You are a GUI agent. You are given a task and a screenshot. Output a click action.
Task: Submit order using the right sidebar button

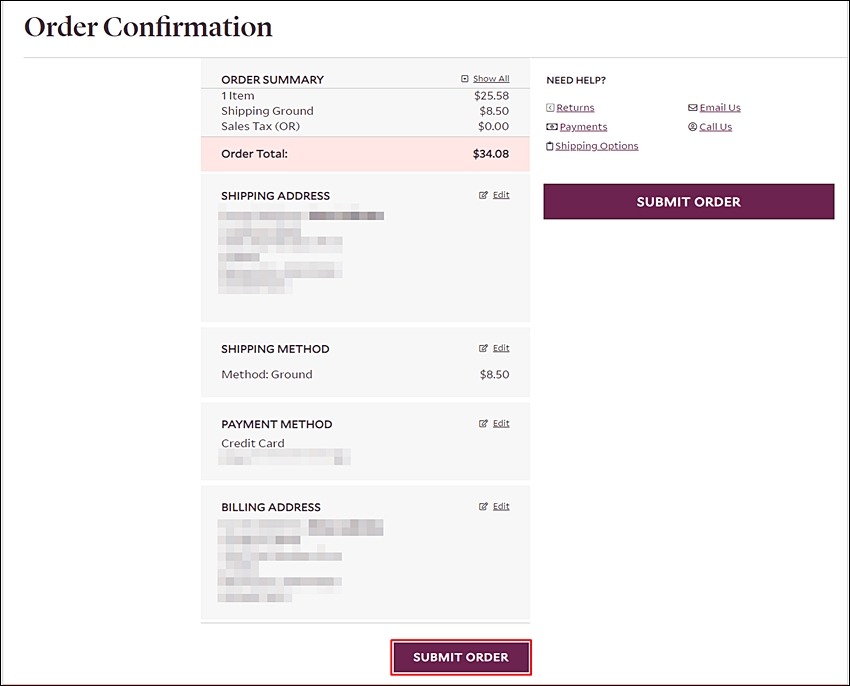point(688,201)
